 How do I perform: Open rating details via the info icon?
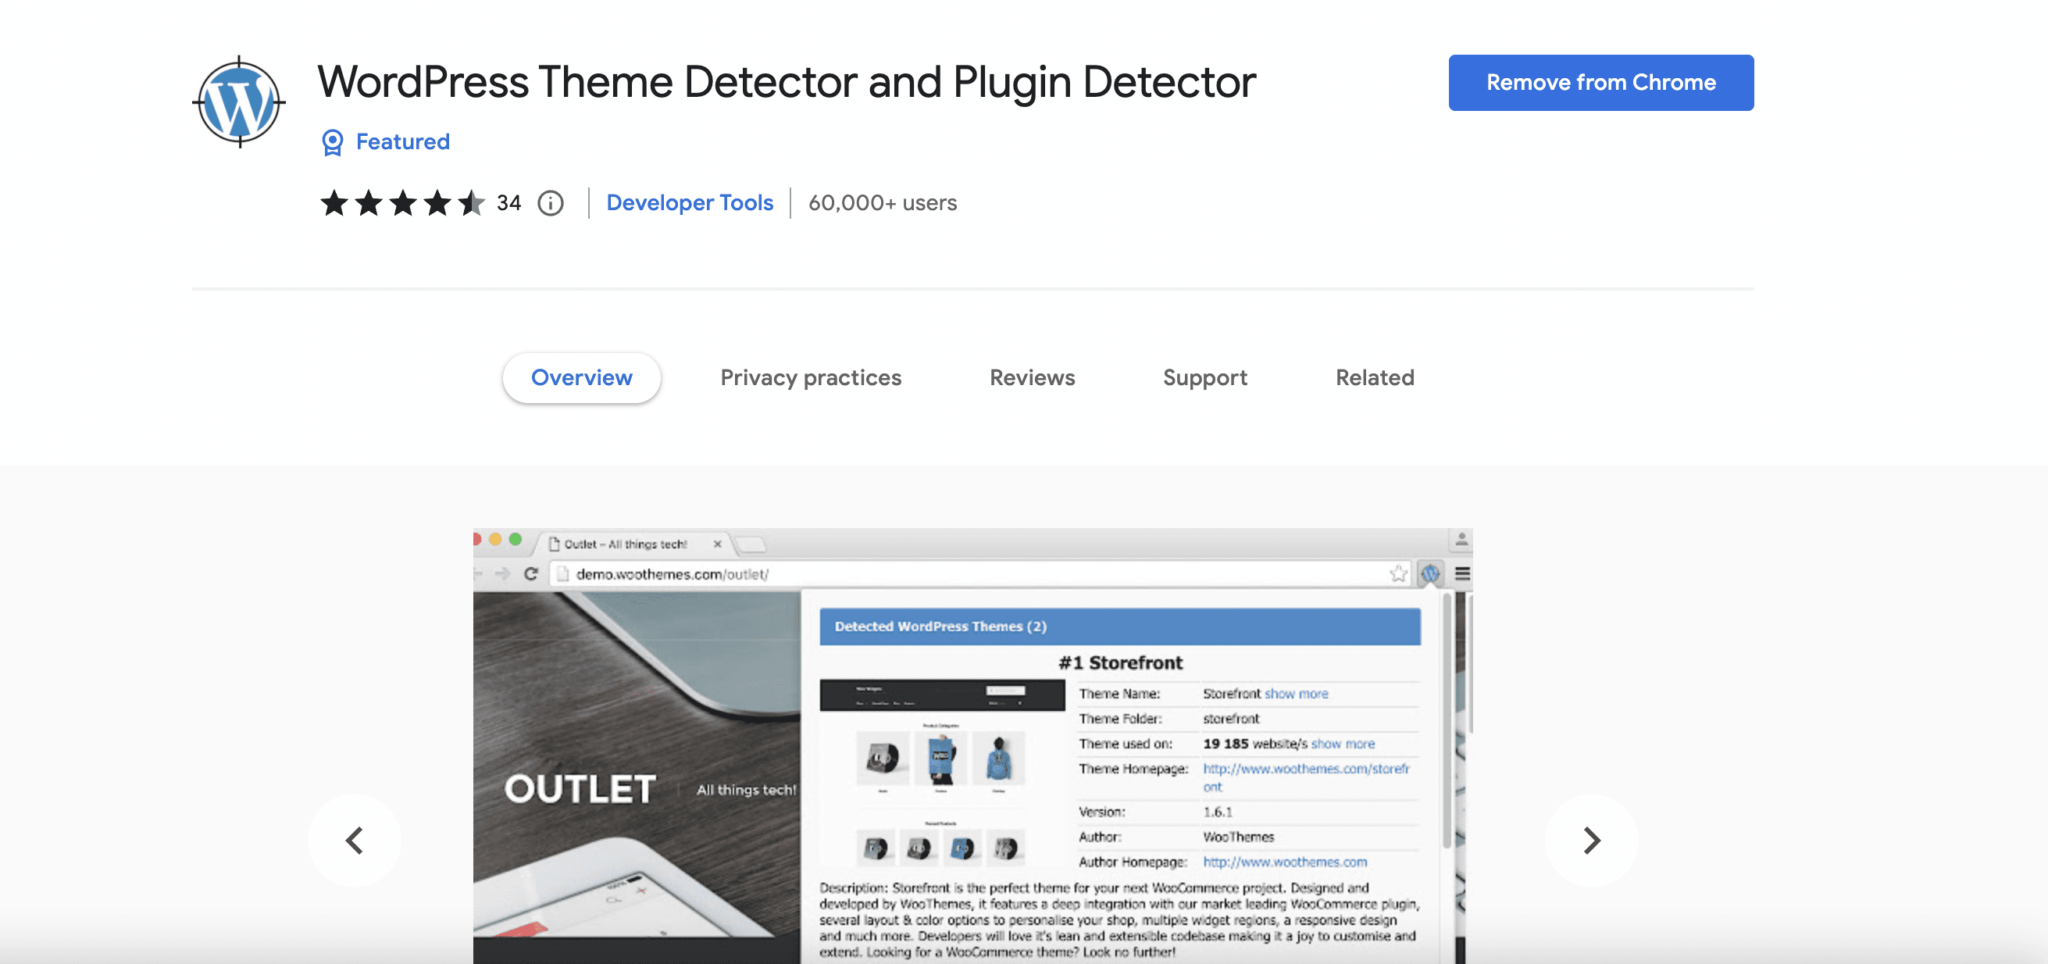tap(550, 203)
